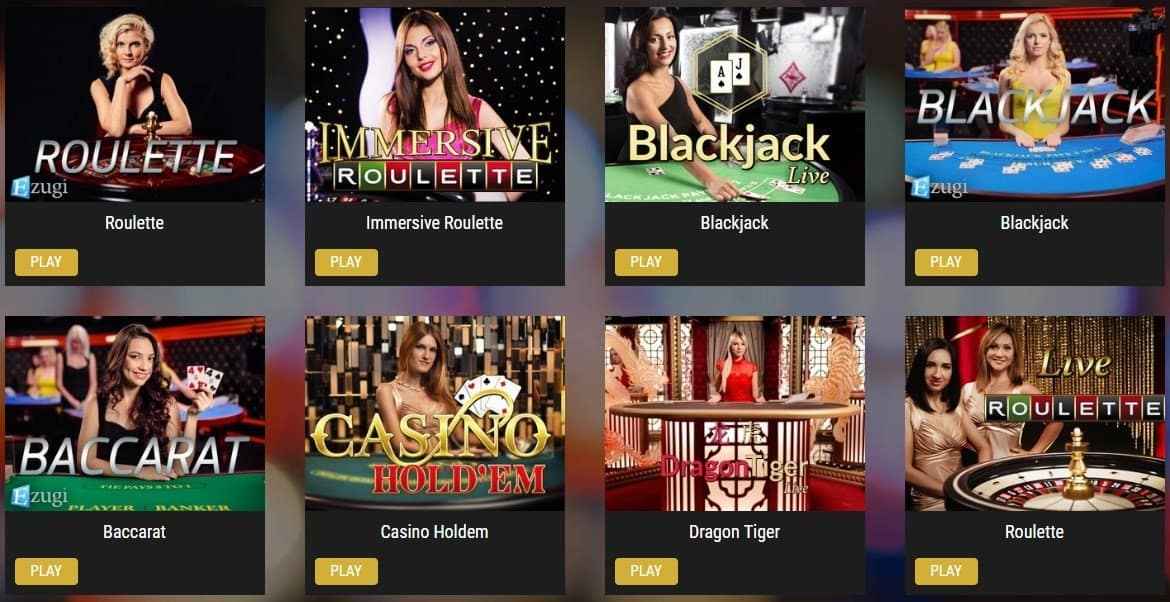Click the Ezugi logo on Baccarat thumbnail
1170x602 pixels.
coord(39,496)
